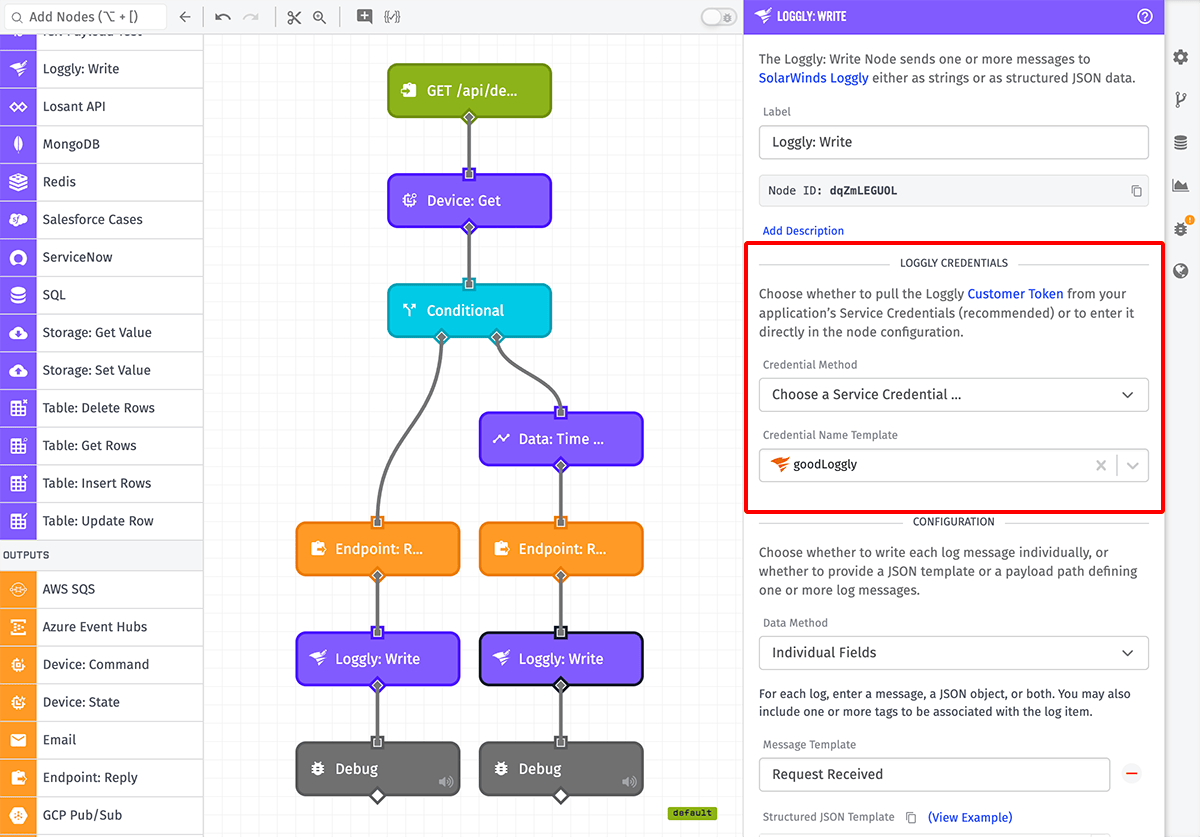Pick Salesforce Cases from node palette
Image resolution: width=1200 pixels, height=837 pixels.
click(x=101, y=220)
